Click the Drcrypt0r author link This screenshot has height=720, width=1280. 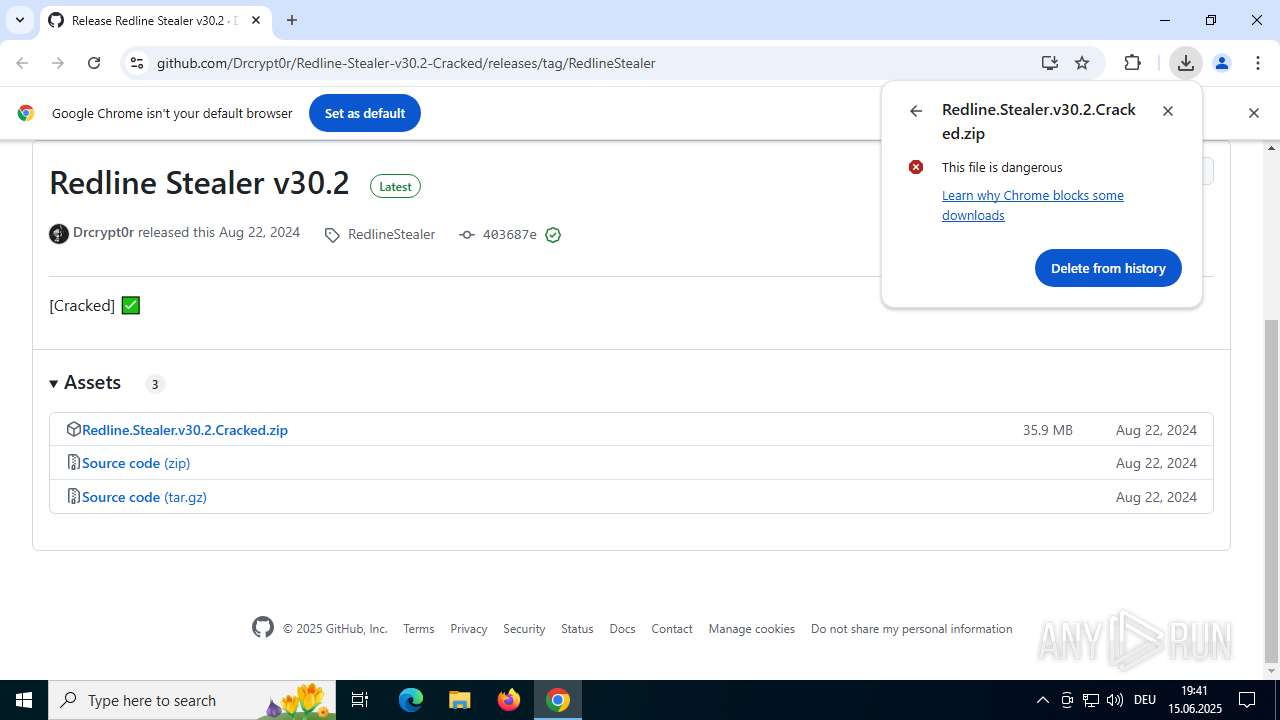coord(103,232)
